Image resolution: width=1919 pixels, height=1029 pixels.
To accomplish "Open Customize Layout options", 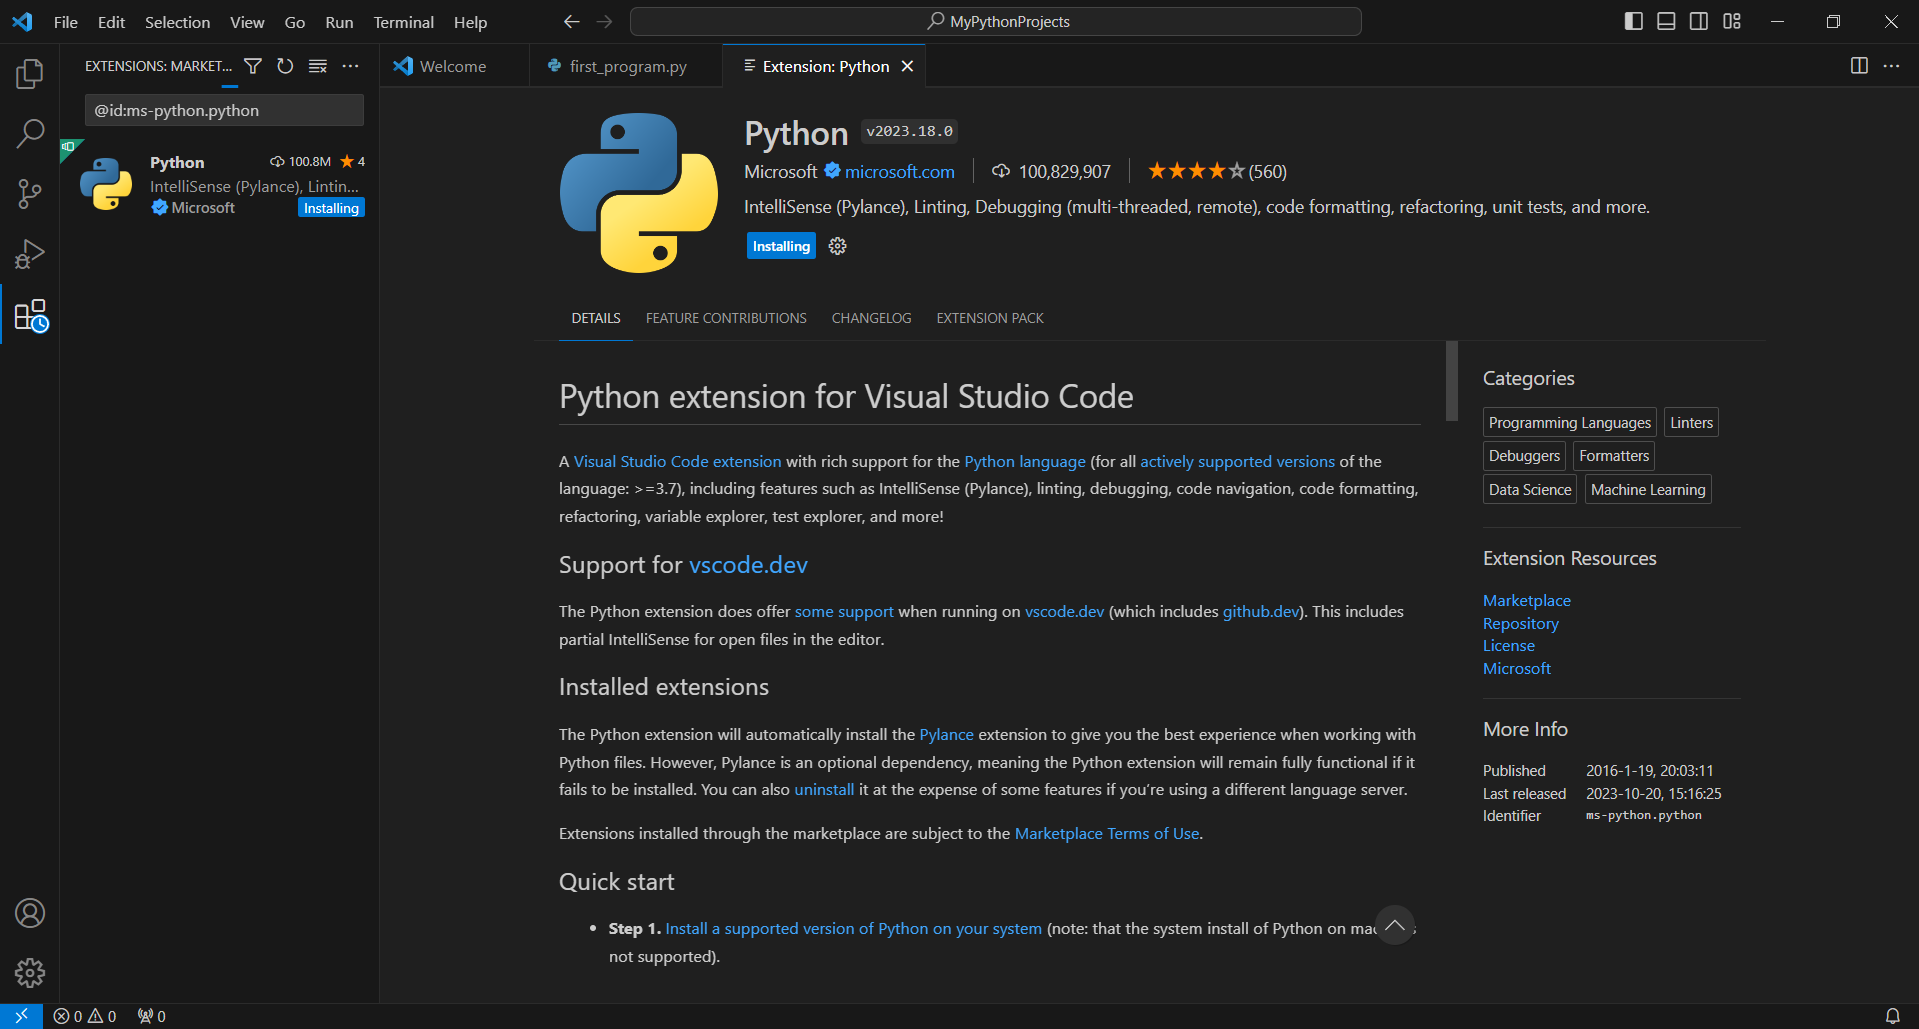I will (x=1732, y=21).
